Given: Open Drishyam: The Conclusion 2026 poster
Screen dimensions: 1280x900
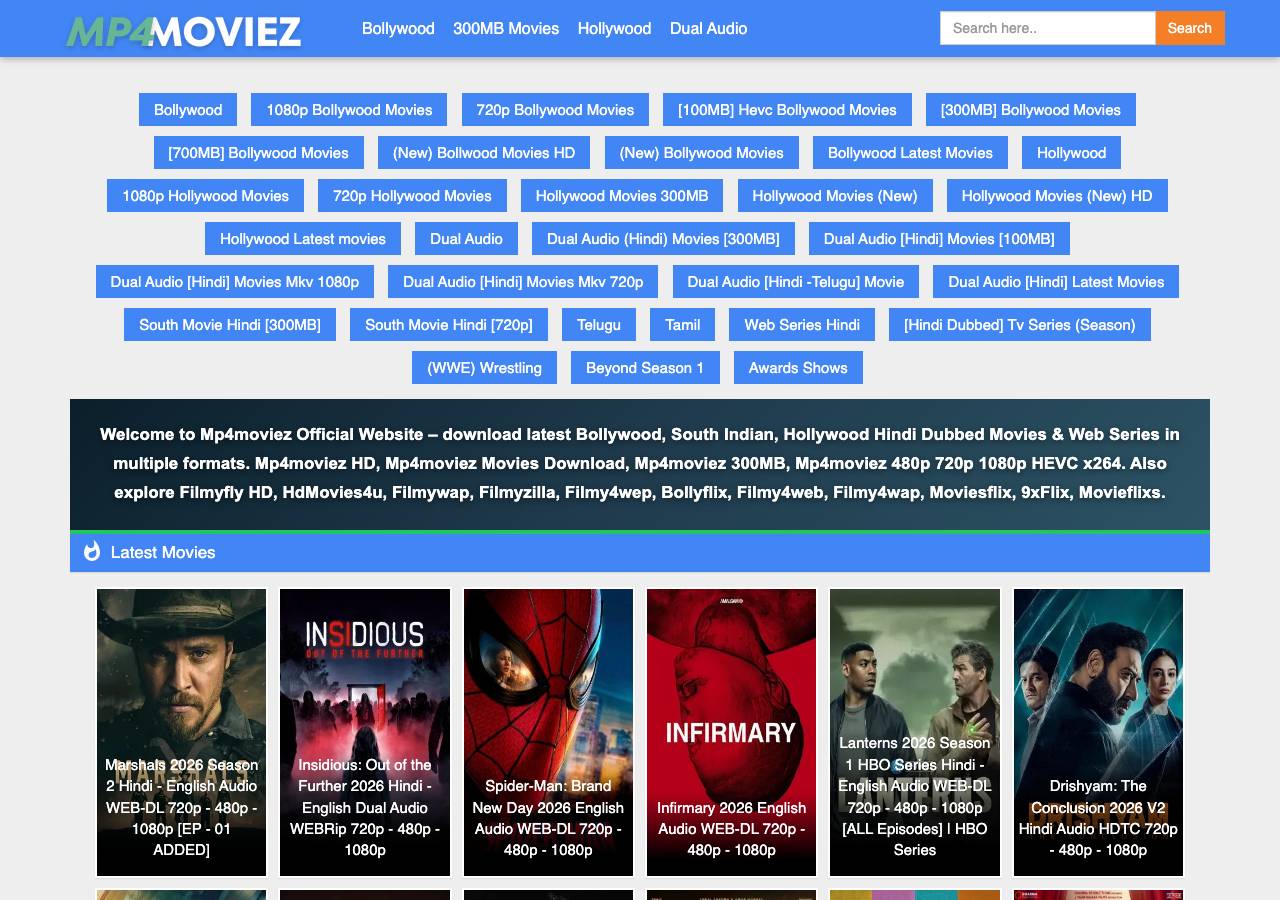Looking at the screenshot, I should click(1098, 732).
